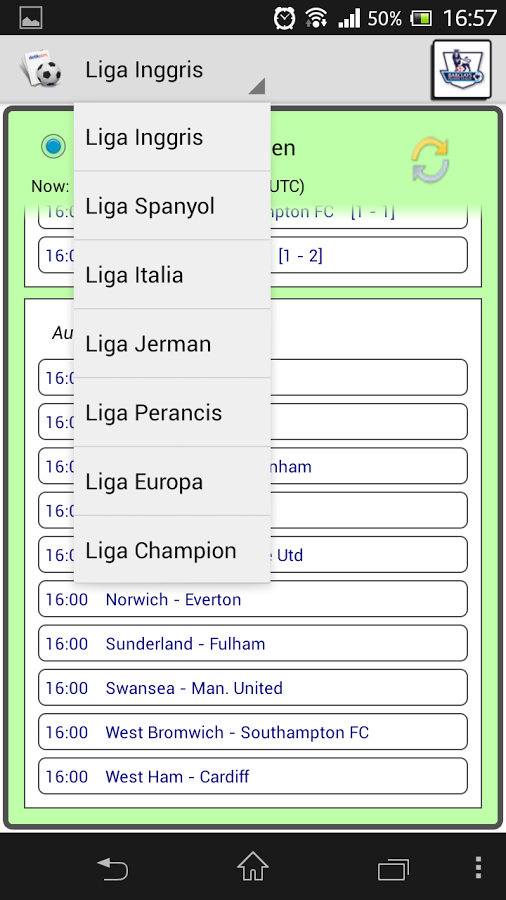Pick Liga Champion in dropdown
Viewport: 506px width, 900px height.
pyautogui.click(x=172, y=550)
